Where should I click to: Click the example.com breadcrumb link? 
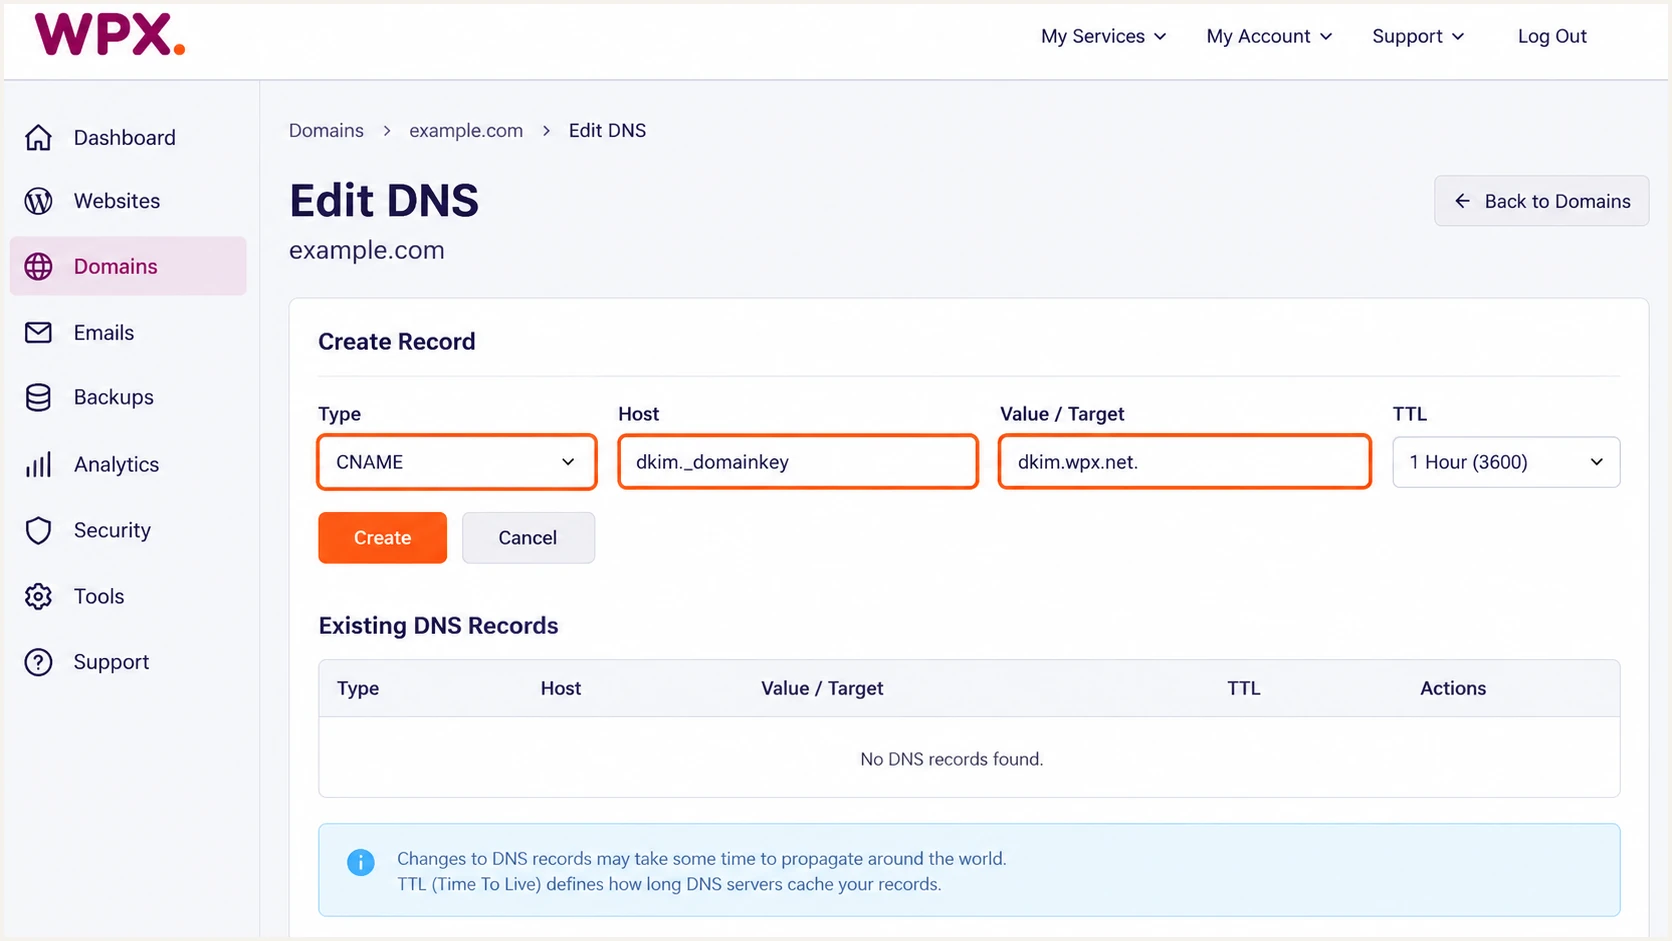coord(466,131)
